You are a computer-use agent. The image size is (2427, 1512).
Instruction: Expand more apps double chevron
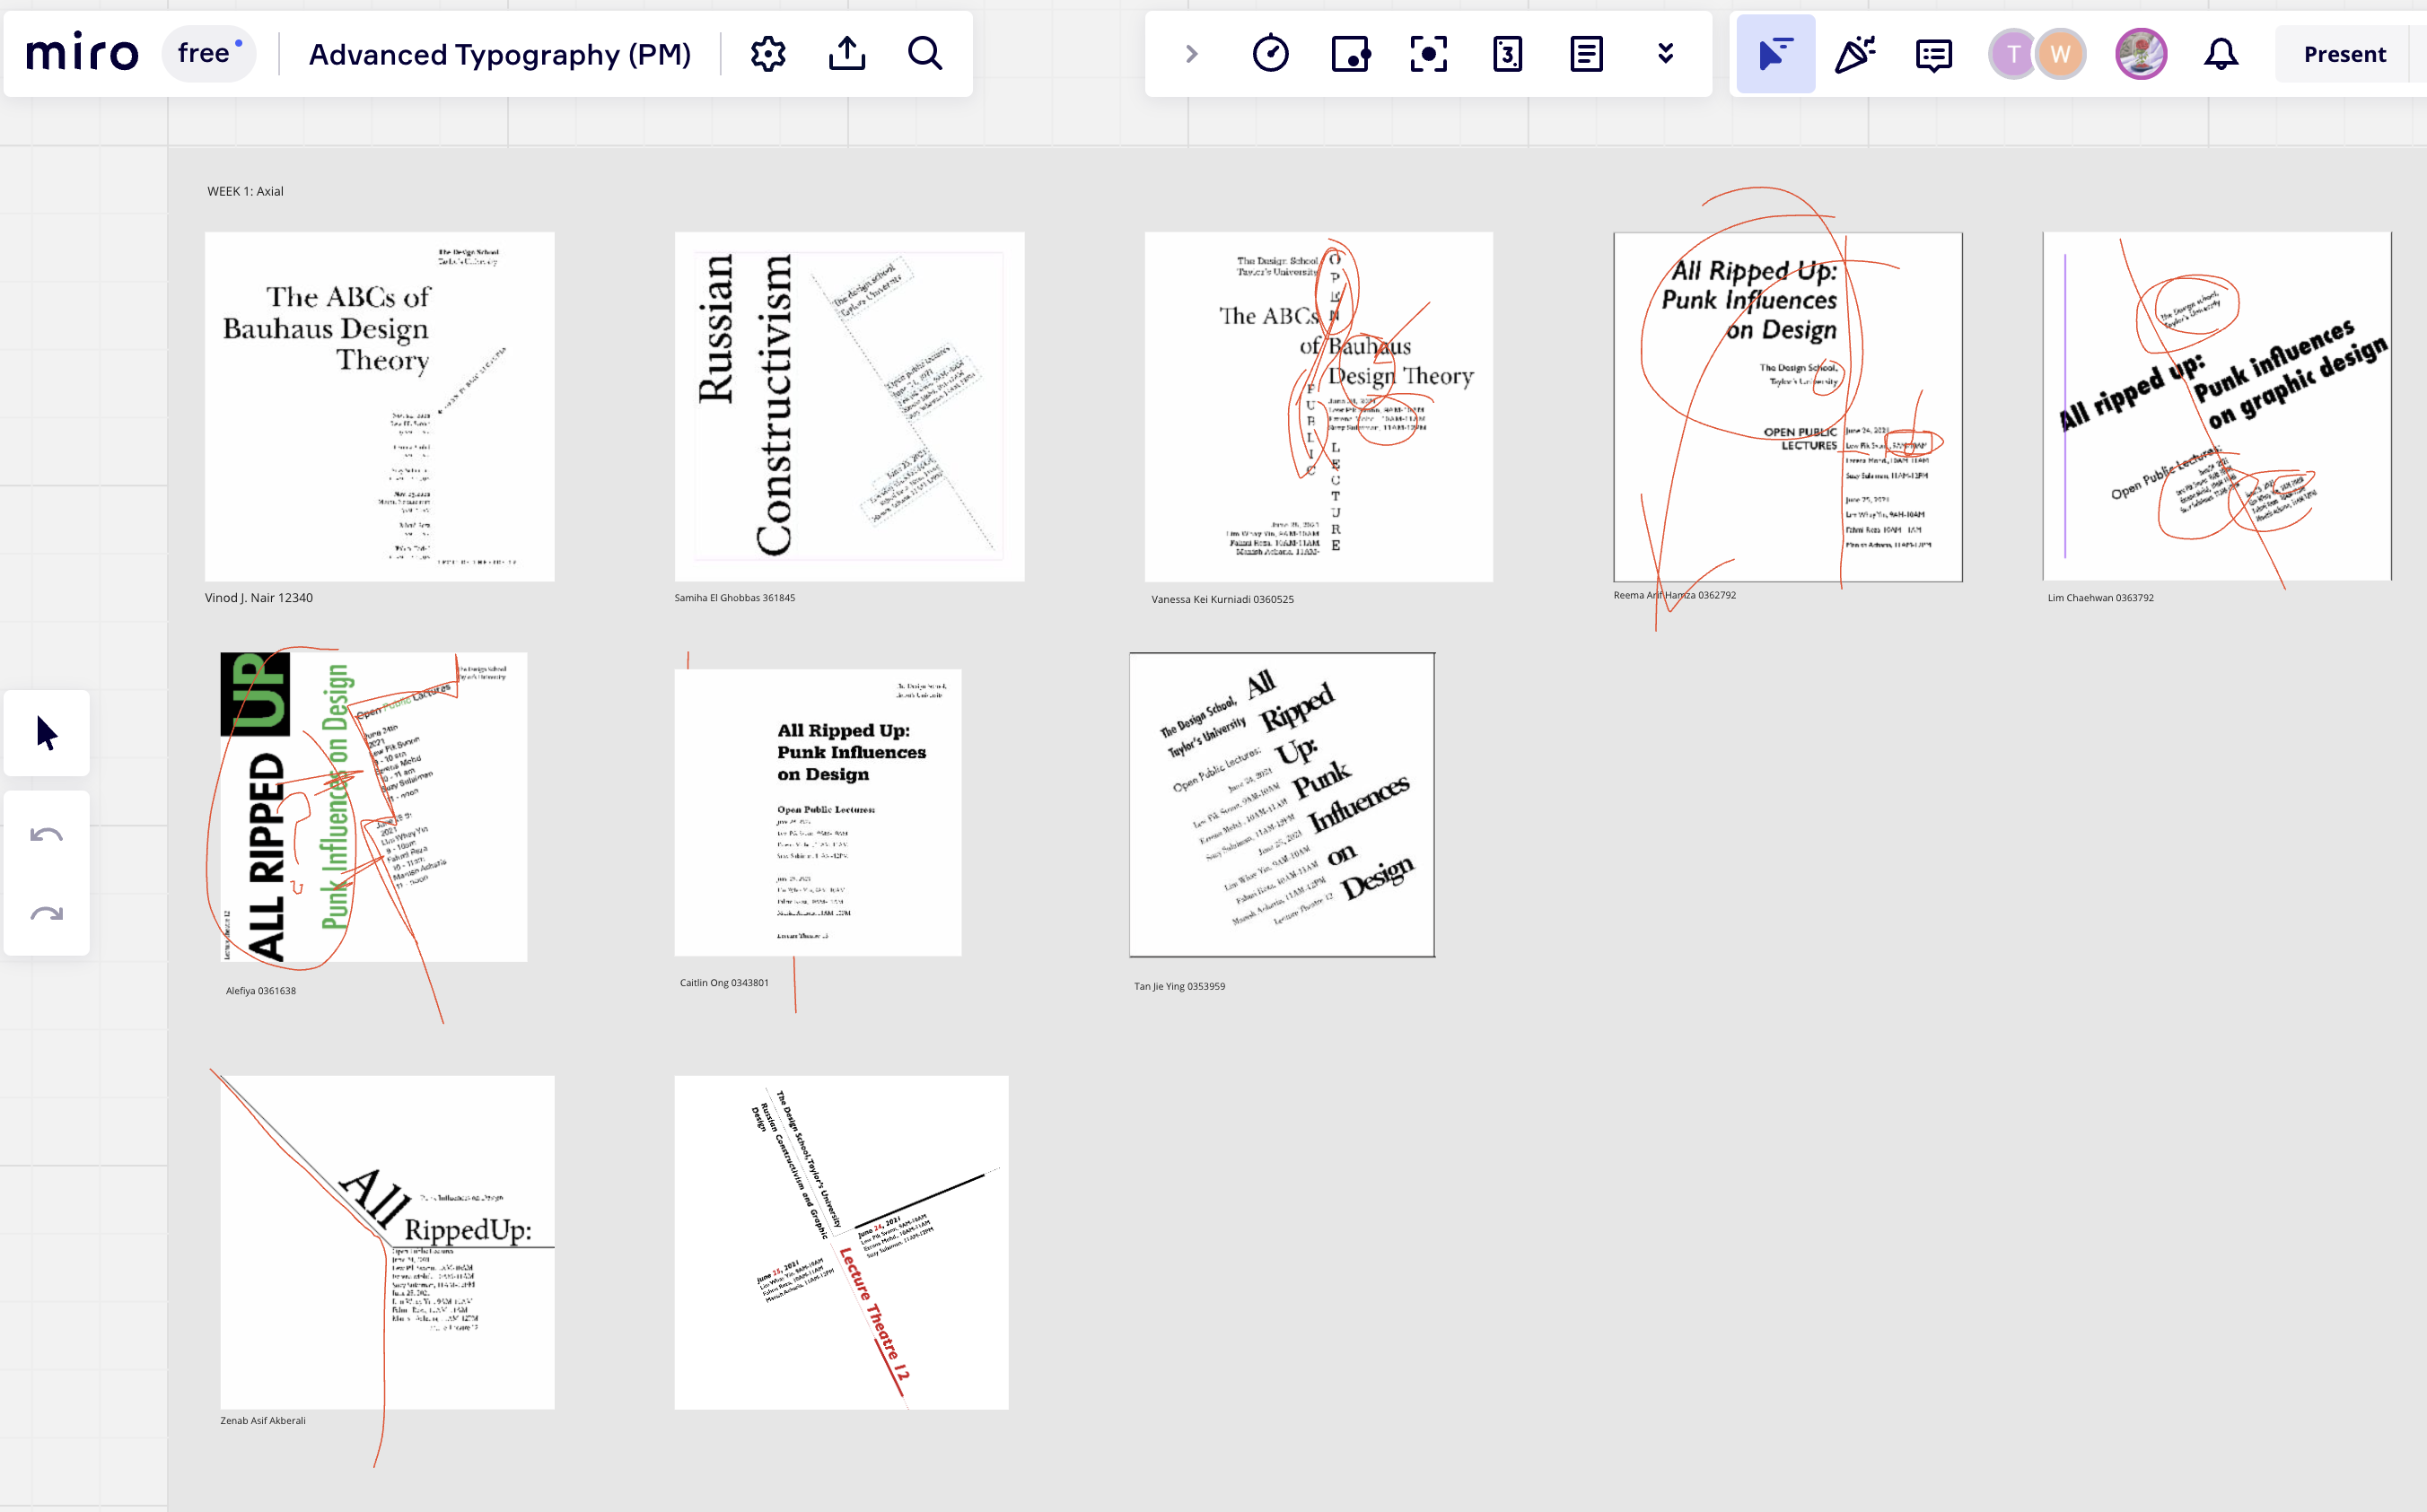[1665, 54]
